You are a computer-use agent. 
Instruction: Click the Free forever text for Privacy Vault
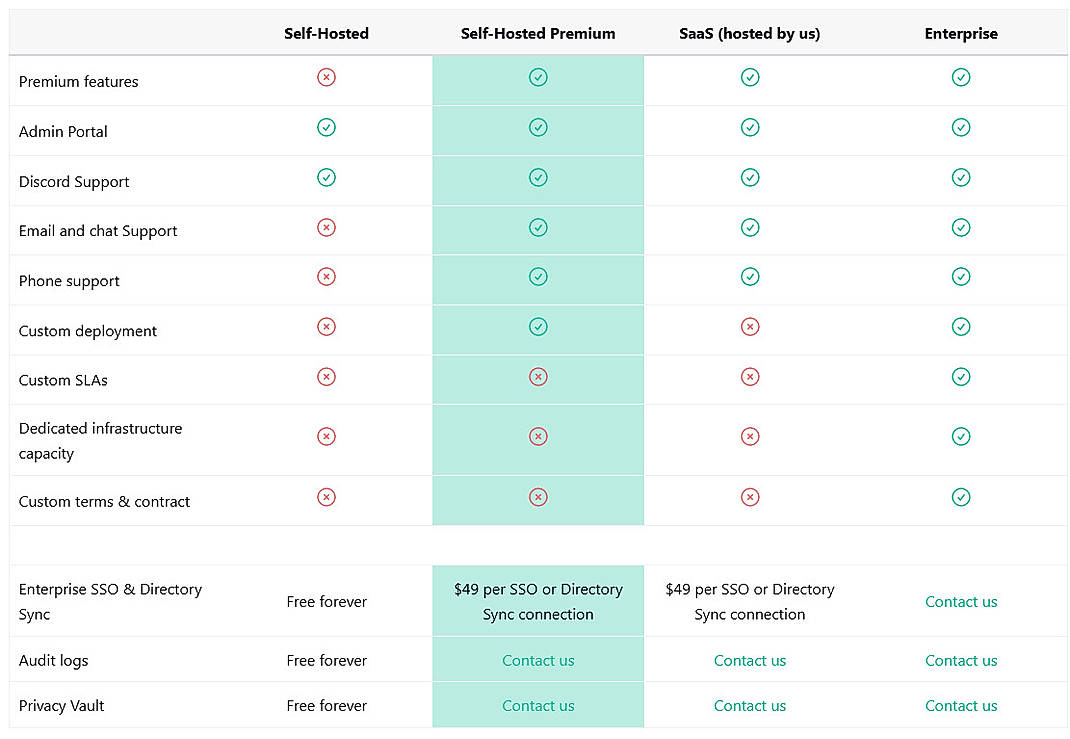click(x=326, y=705)
